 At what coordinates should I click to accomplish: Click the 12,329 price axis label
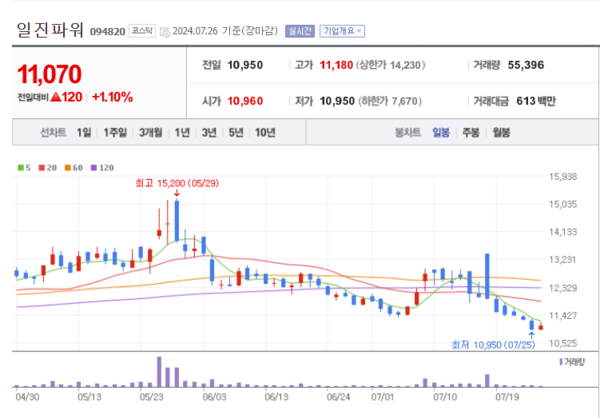(563, 288)
